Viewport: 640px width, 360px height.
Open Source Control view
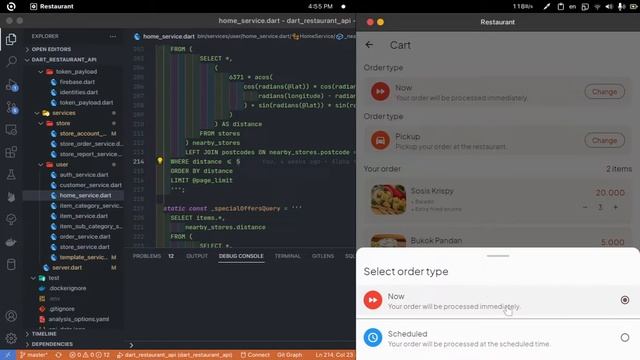(11, 107)
